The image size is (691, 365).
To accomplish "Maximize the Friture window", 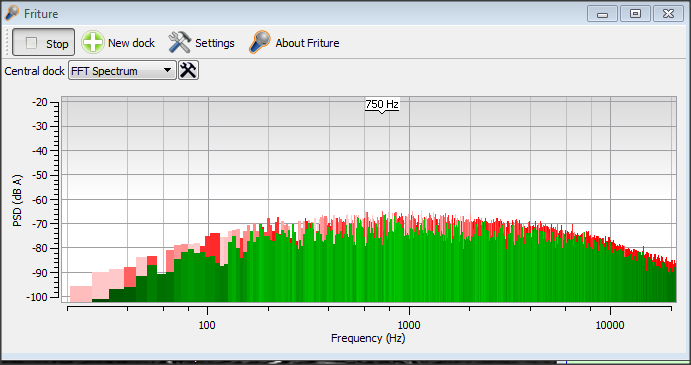I will coord(635,14).
